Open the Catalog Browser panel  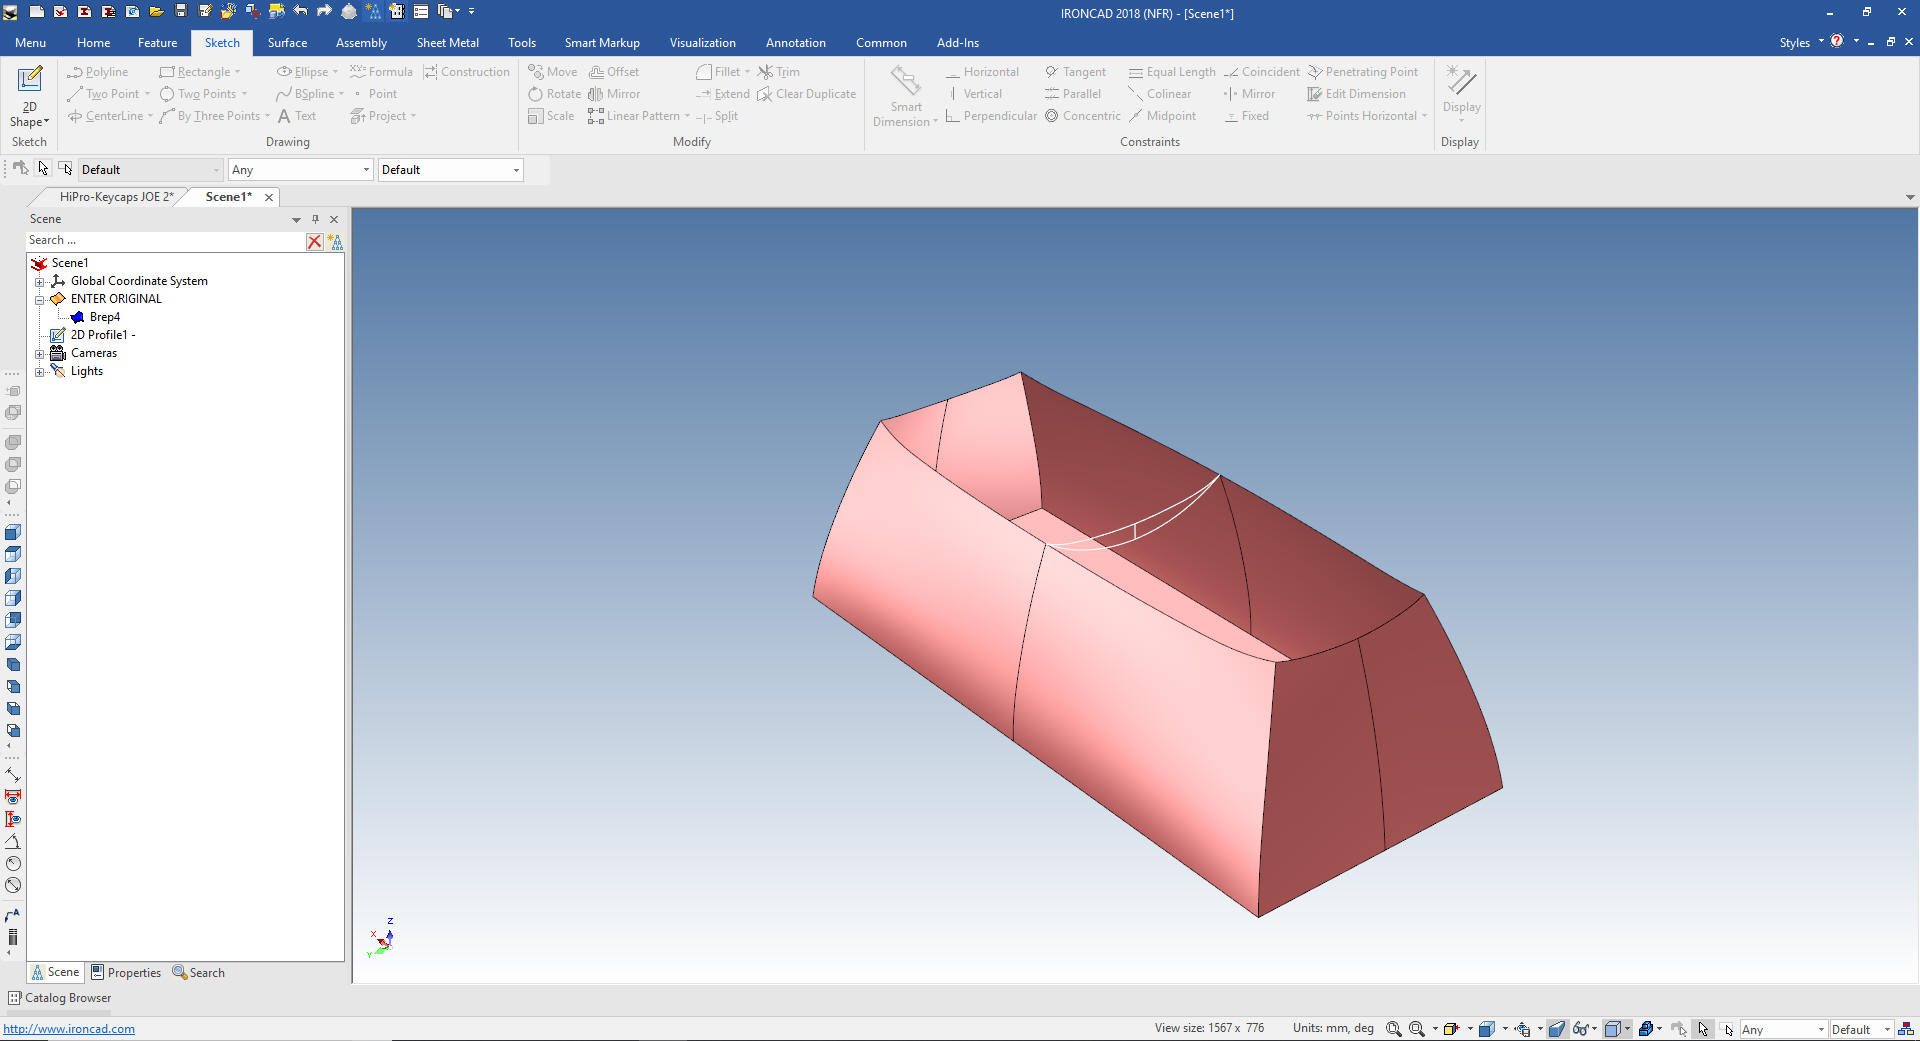[60, 998]
